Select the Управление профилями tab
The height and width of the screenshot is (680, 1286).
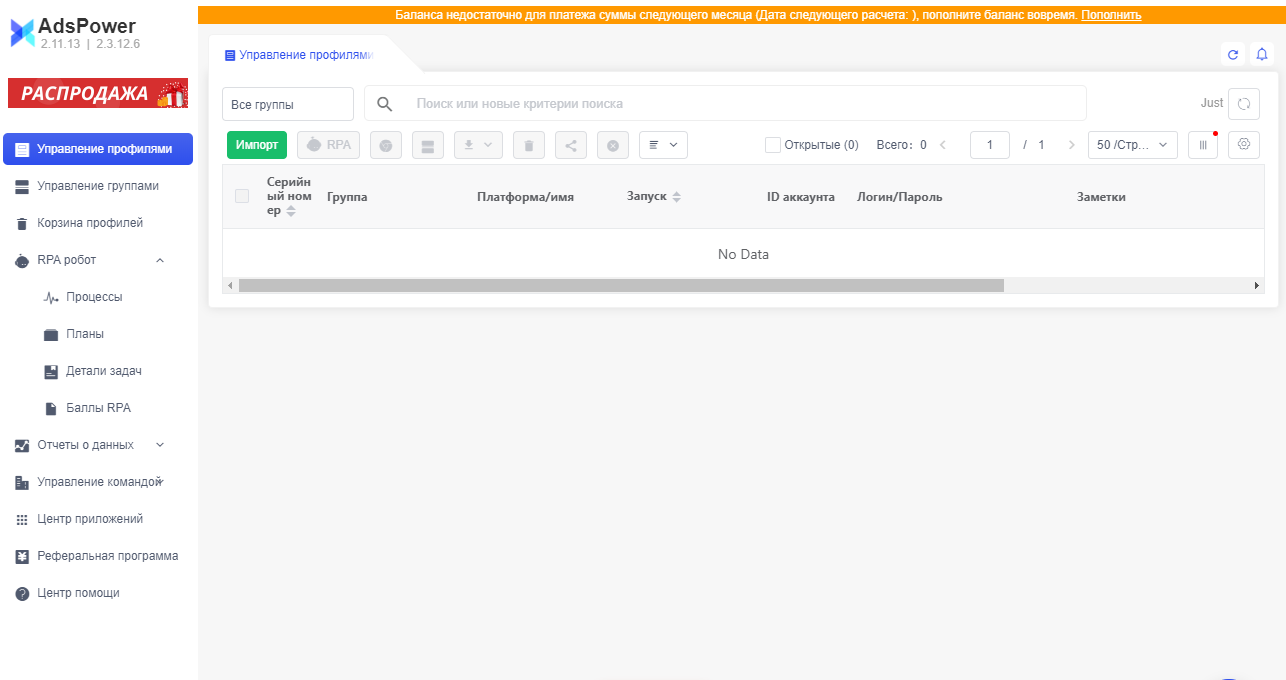[300, 55]
